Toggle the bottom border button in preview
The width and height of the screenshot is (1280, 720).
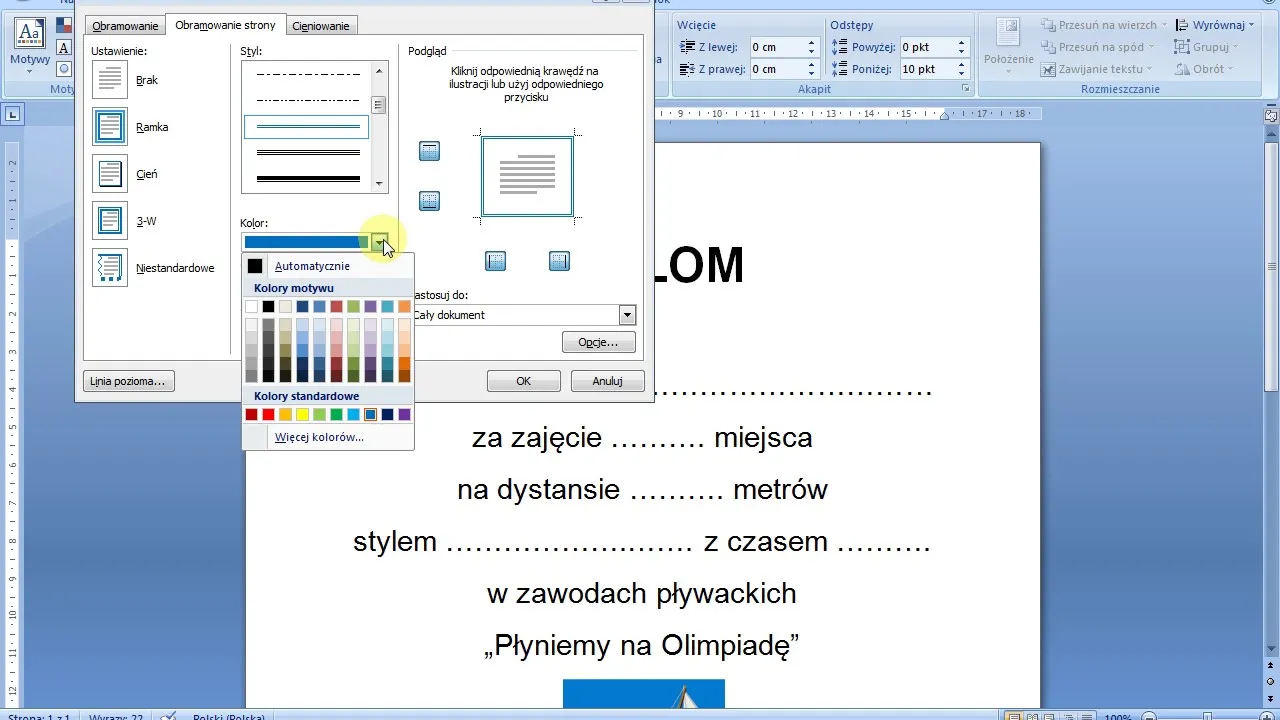(430, 201)
